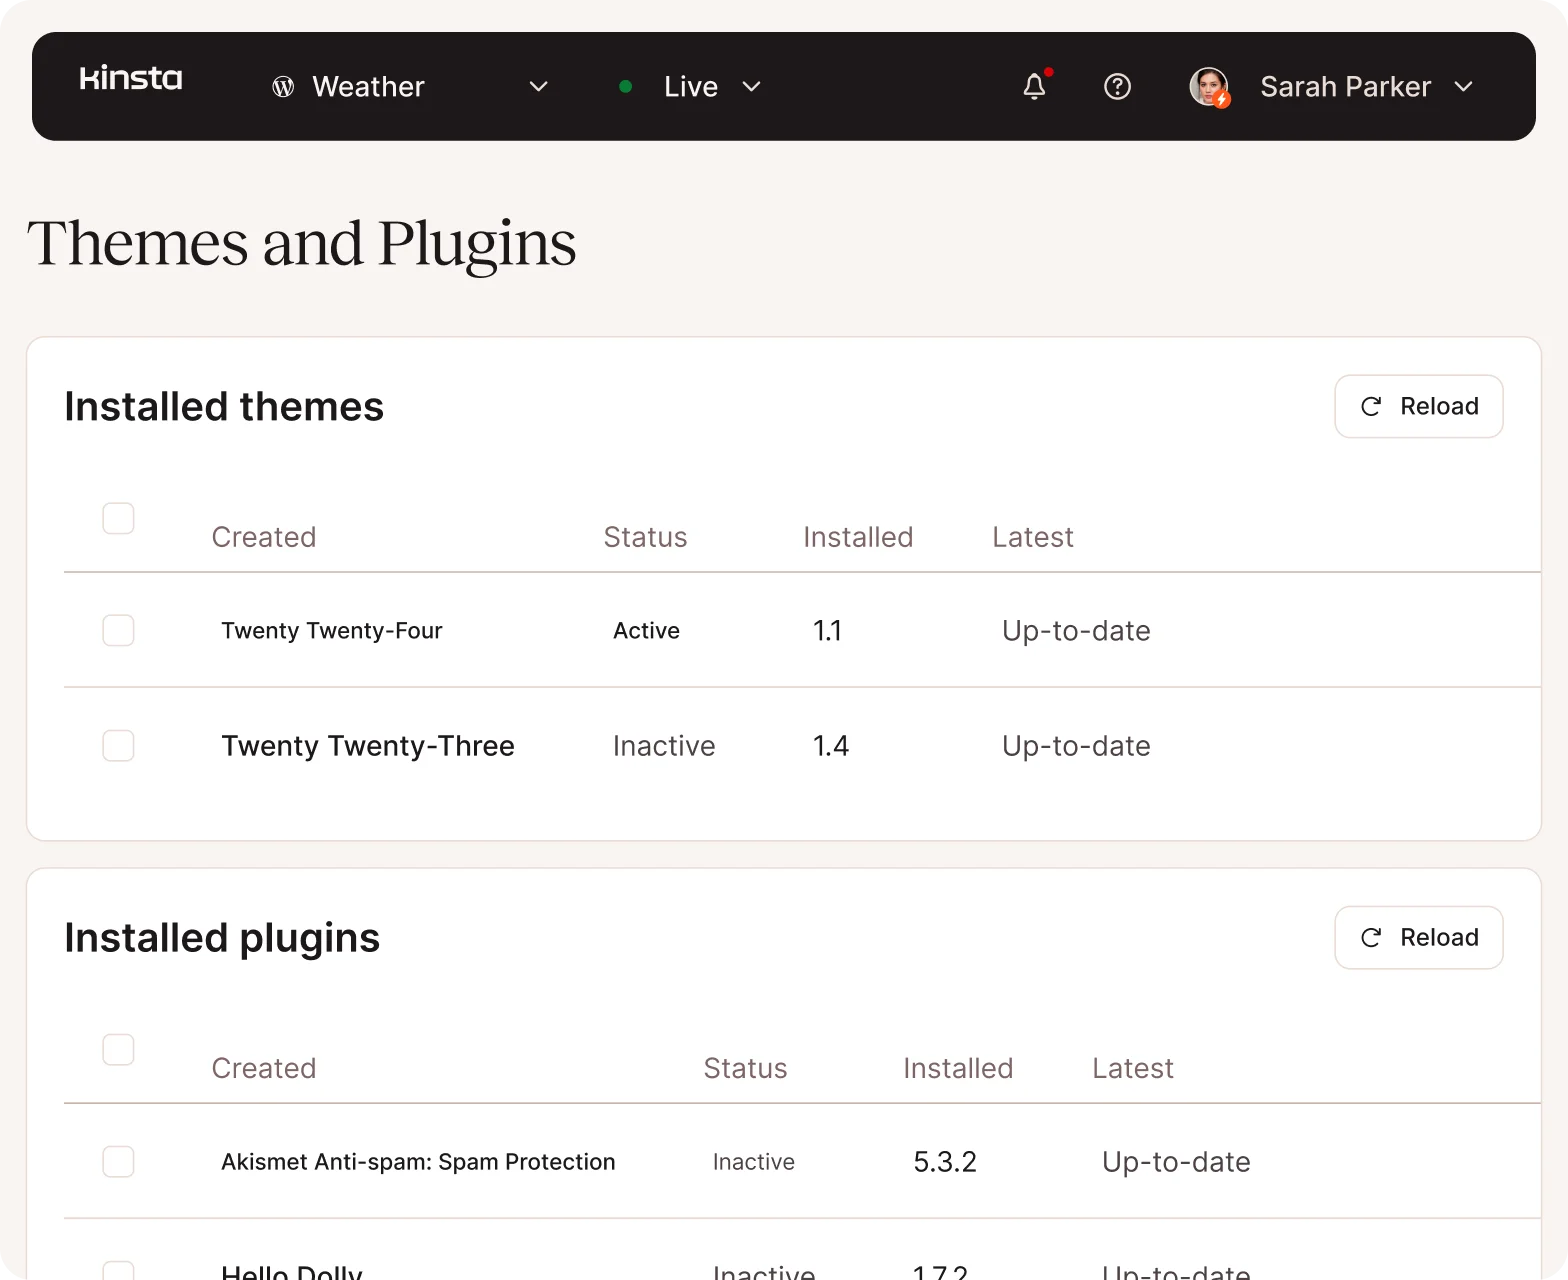
Task: Click the green Live status dot
Action: (626, 87)
